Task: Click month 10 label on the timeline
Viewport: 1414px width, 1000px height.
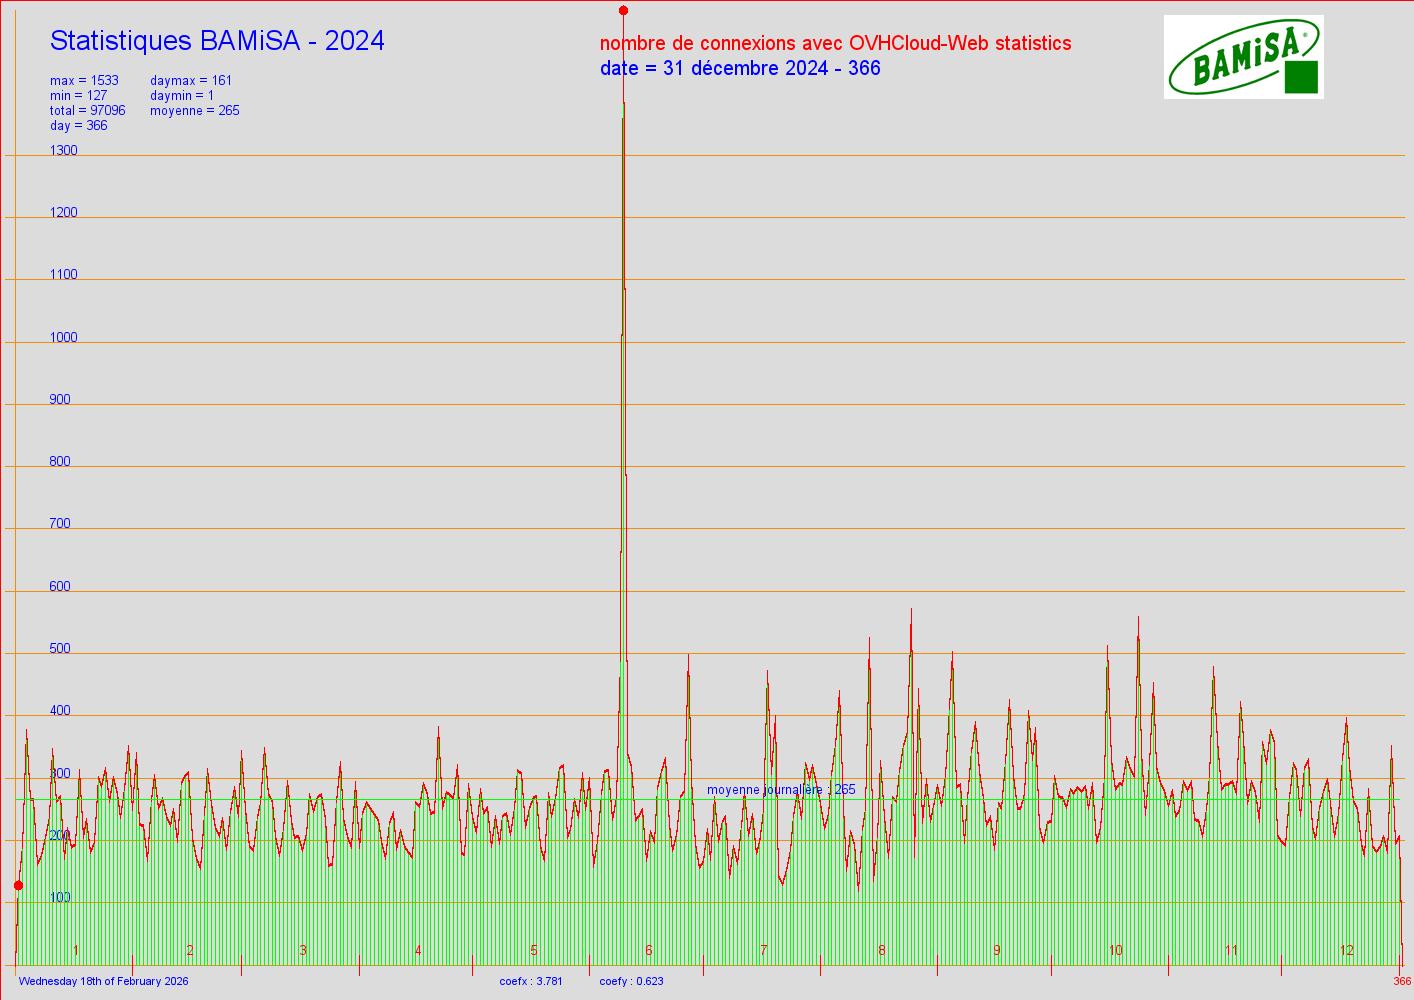Action: [1116, 950]
